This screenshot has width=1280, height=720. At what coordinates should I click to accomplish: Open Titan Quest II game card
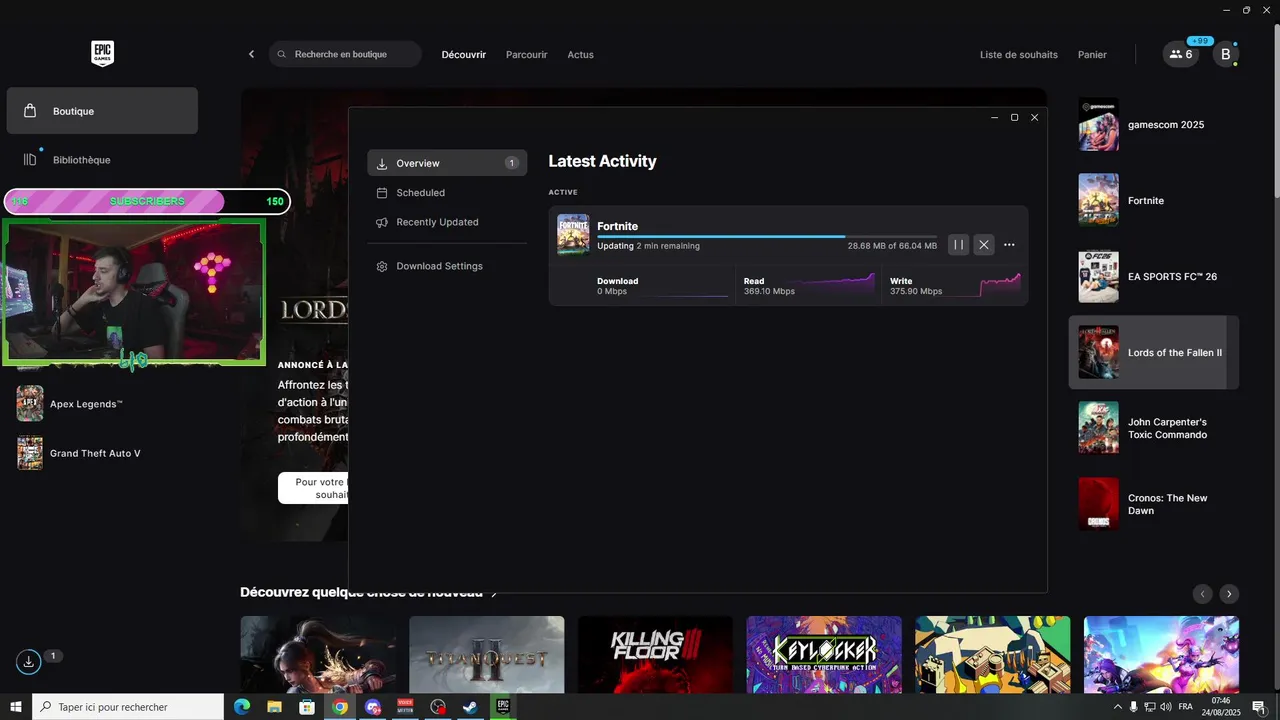coord(487,654)
